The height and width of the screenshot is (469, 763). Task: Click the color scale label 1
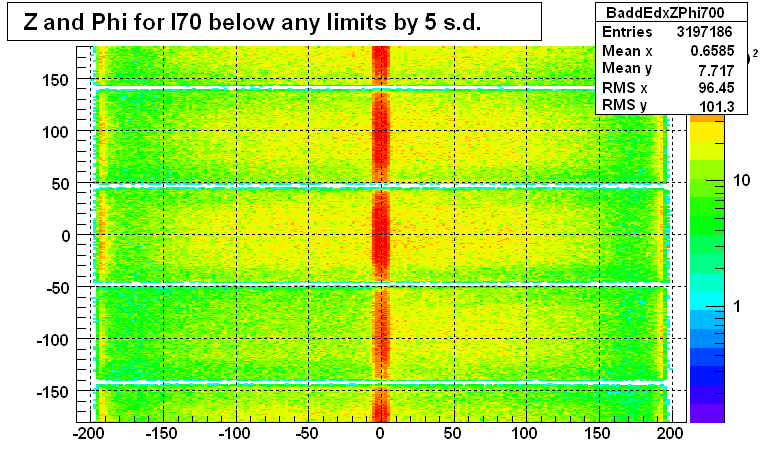click(x=737, y=307)
